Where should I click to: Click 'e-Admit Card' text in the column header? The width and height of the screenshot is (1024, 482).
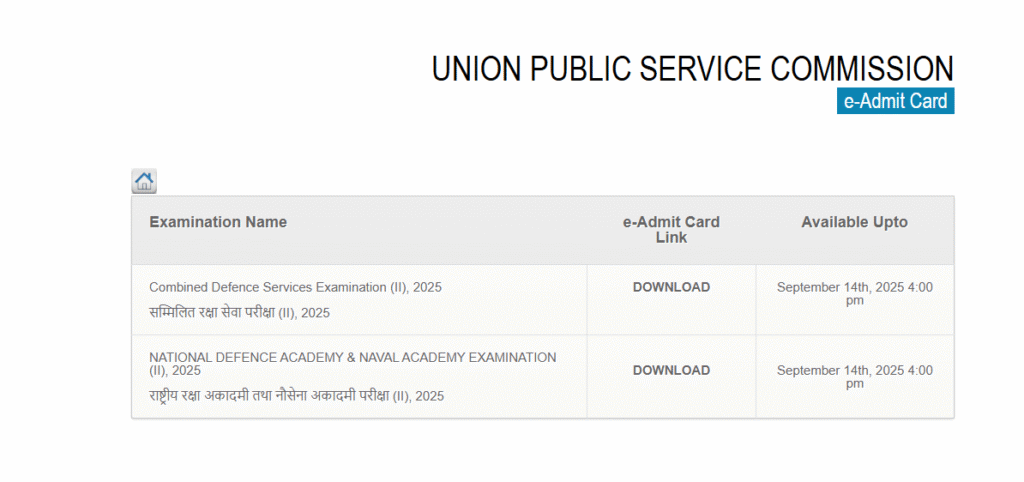pos(671,222)
